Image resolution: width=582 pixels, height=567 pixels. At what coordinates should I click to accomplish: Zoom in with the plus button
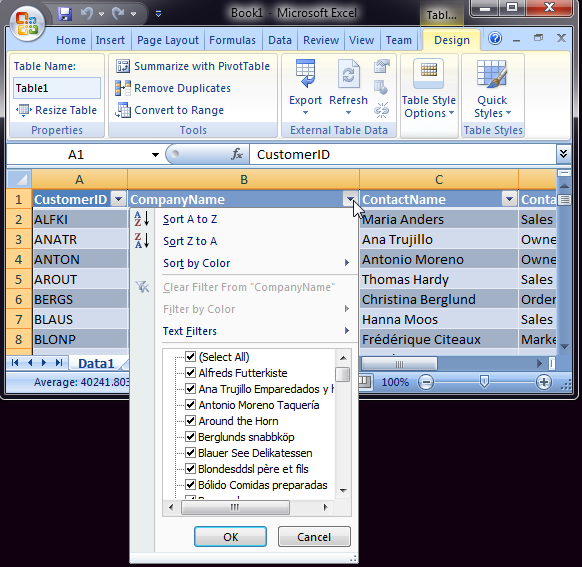[543, 382]
